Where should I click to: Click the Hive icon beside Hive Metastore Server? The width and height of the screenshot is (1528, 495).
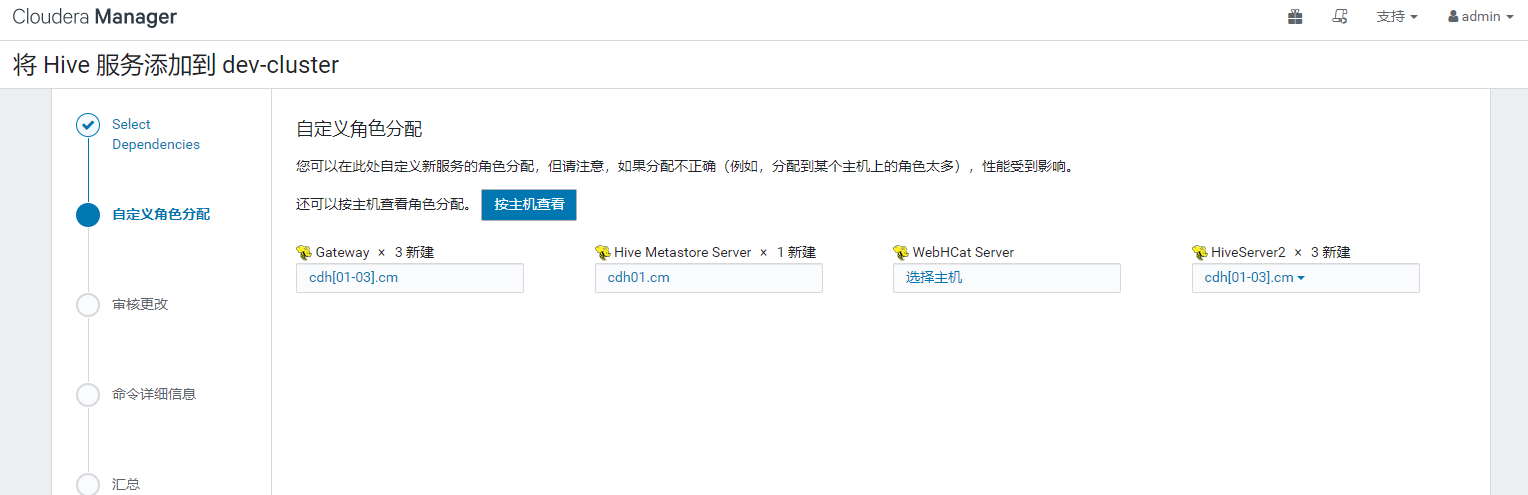(603, 253)
